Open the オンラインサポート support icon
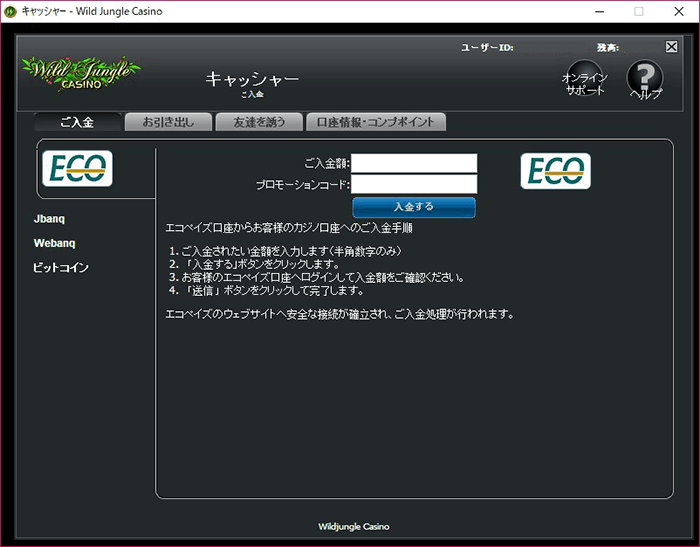The image size is (700, 547). pyautogui.click(x=585, y=80)
